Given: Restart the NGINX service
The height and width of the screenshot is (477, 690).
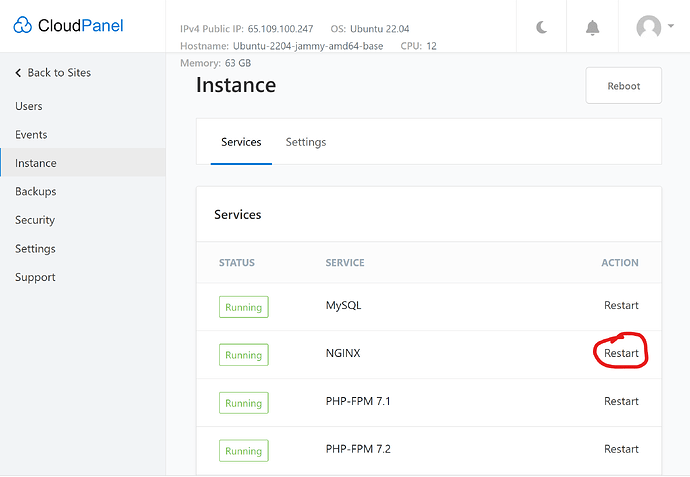Looking at the screenshot, I should 621,353.
